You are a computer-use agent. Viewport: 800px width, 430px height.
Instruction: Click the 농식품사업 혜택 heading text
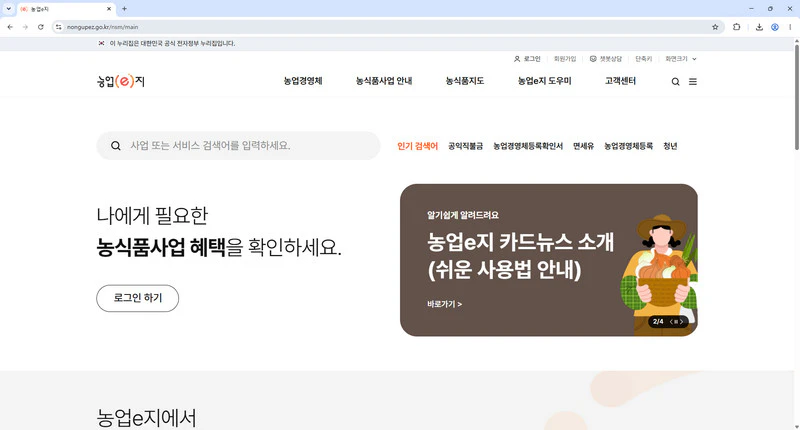pyautogui.click(x=161, y=247)
